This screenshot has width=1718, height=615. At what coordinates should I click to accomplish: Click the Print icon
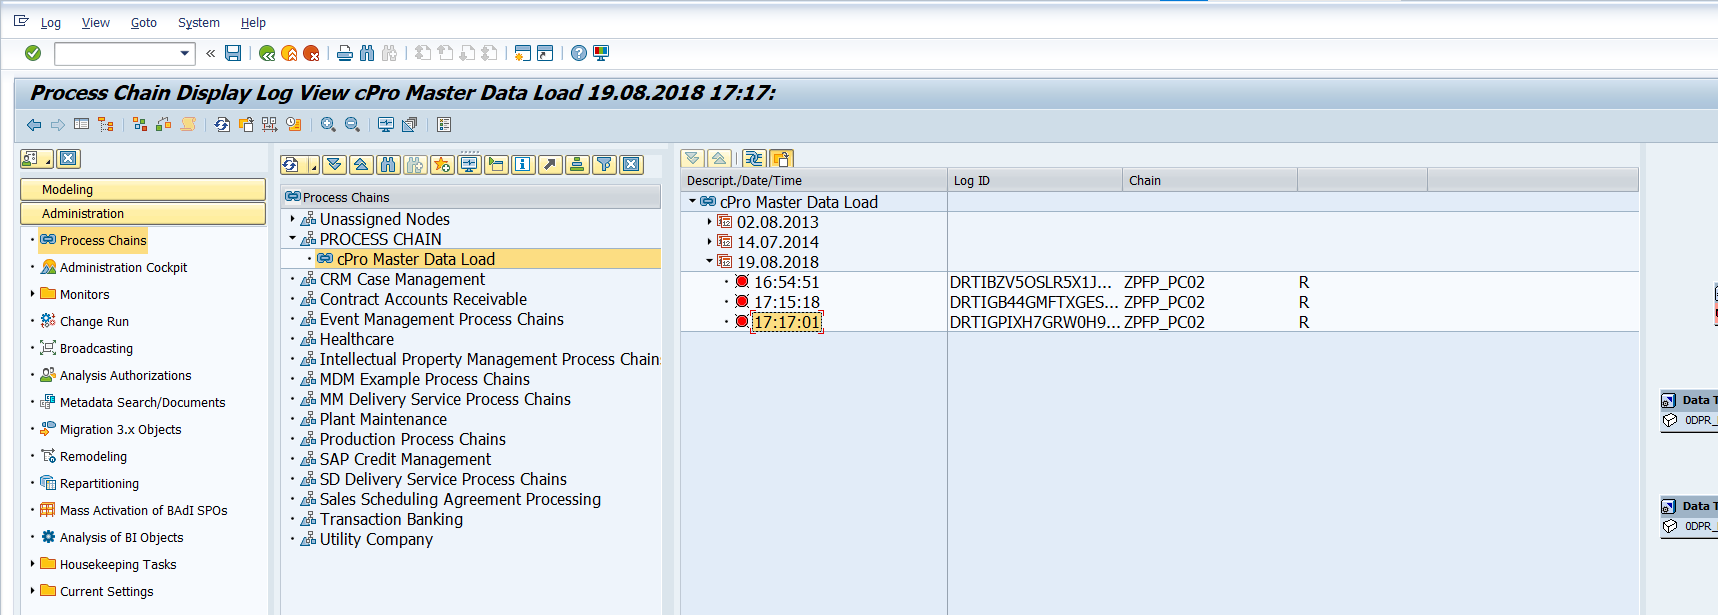coord(345,53)
